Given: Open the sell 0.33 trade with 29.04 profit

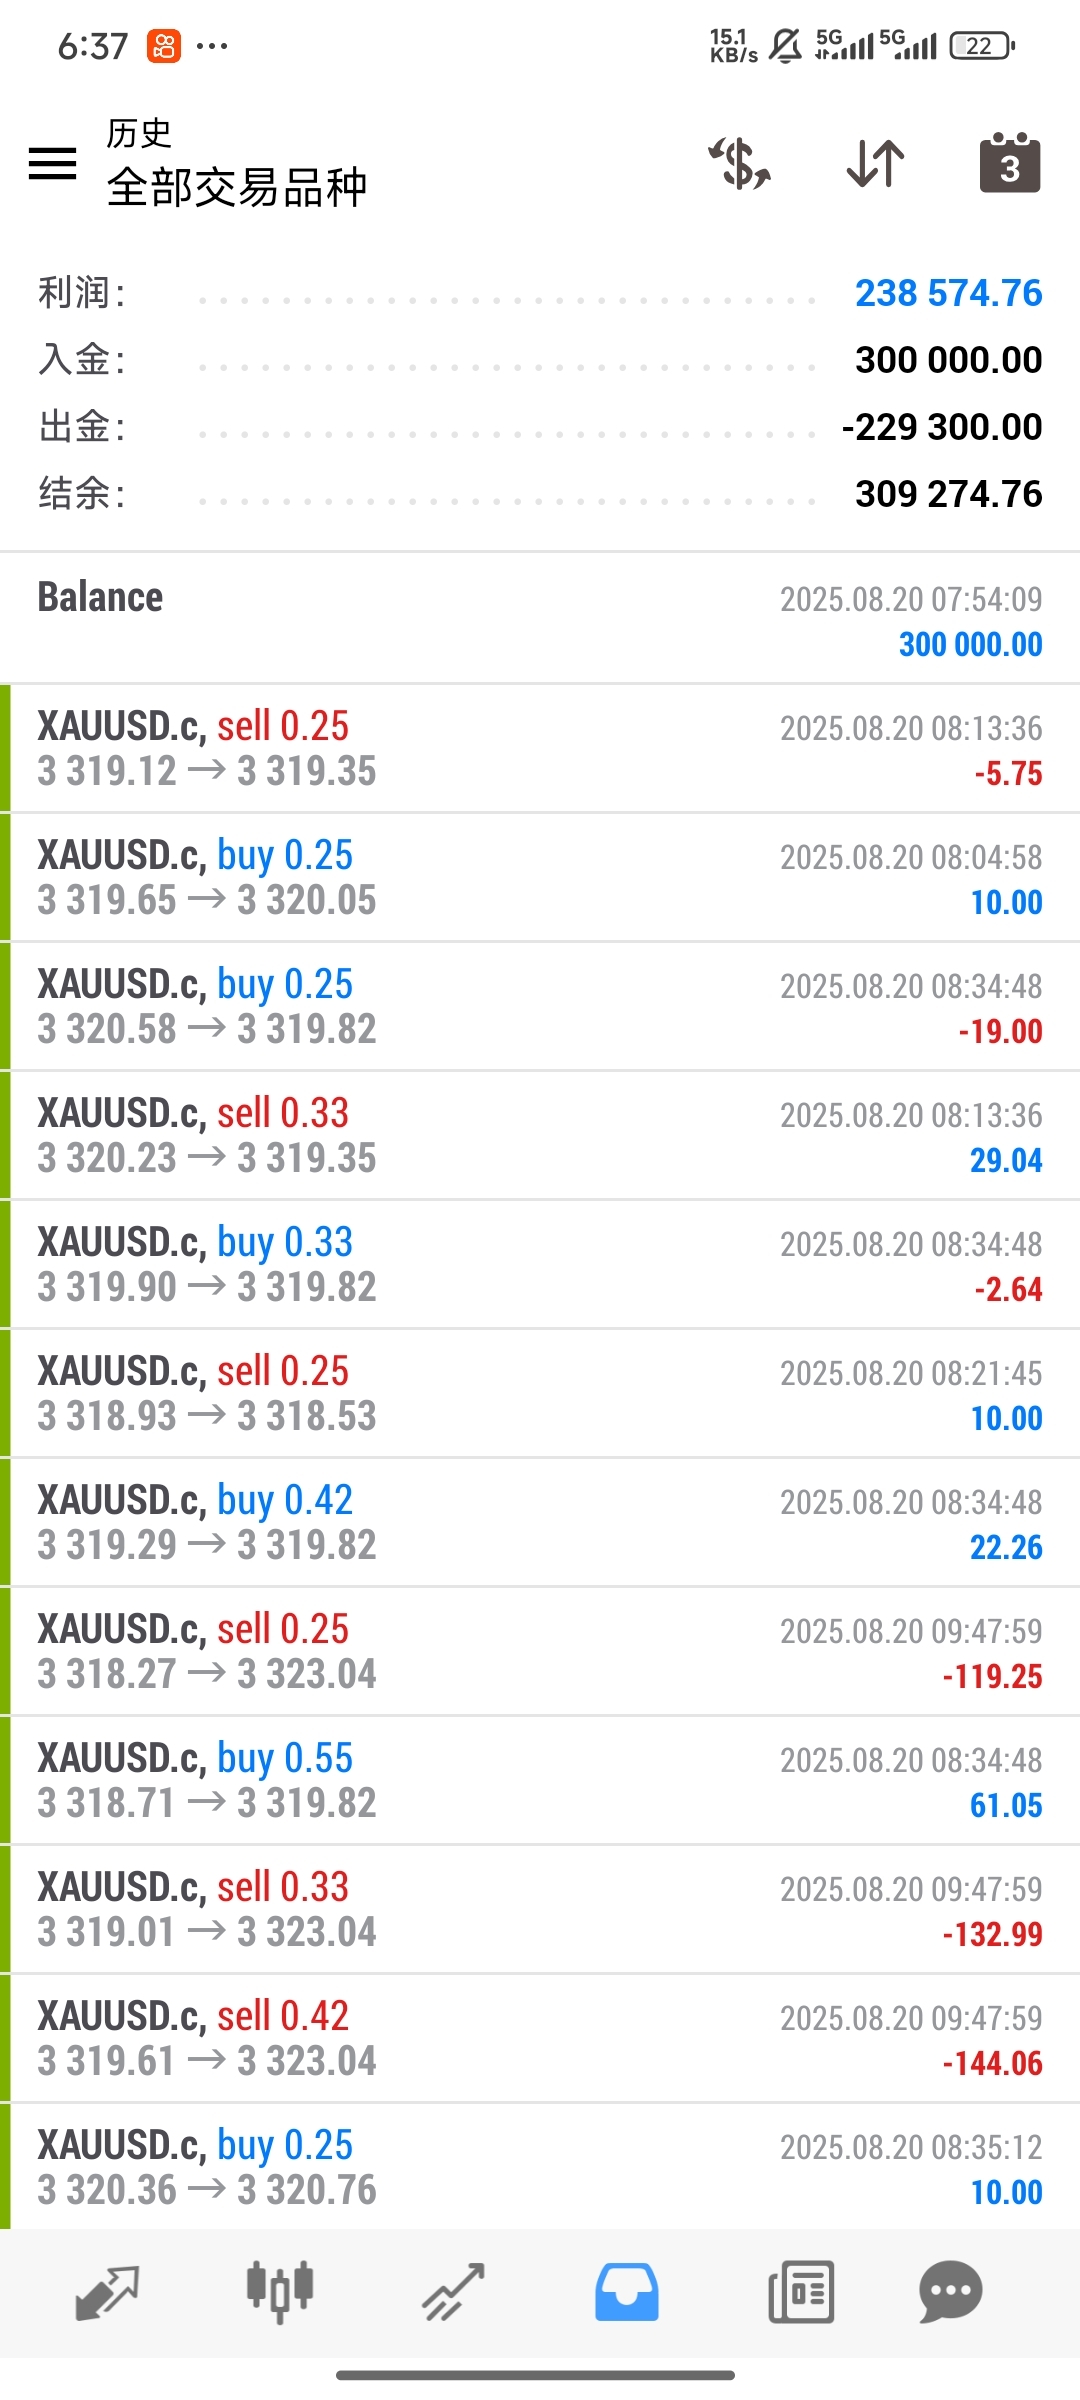Looking at the screenshot, I should click(540, 1135).
